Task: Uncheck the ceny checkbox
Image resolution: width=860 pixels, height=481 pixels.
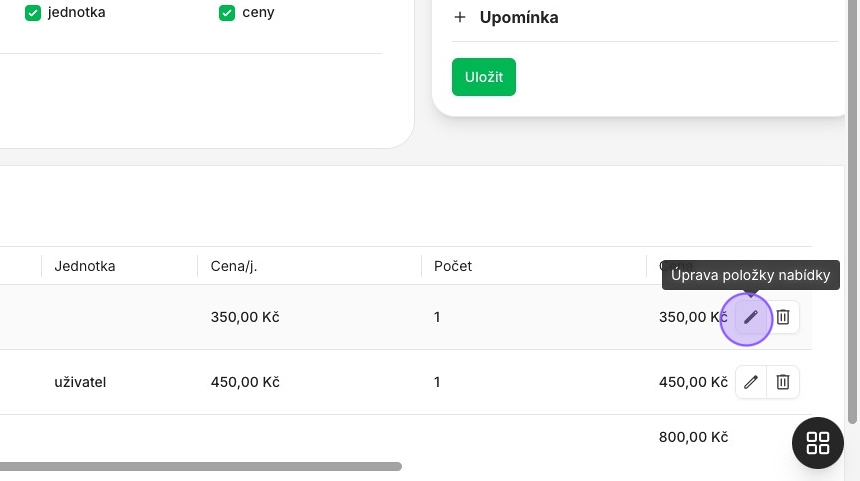Action: pyautogui.click(x=227, y=13)
